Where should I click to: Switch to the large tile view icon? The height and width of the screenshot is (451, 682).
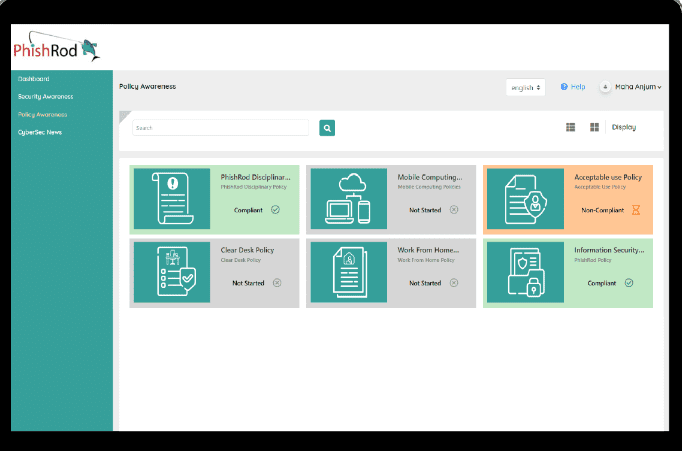click(x=594, y=127)
